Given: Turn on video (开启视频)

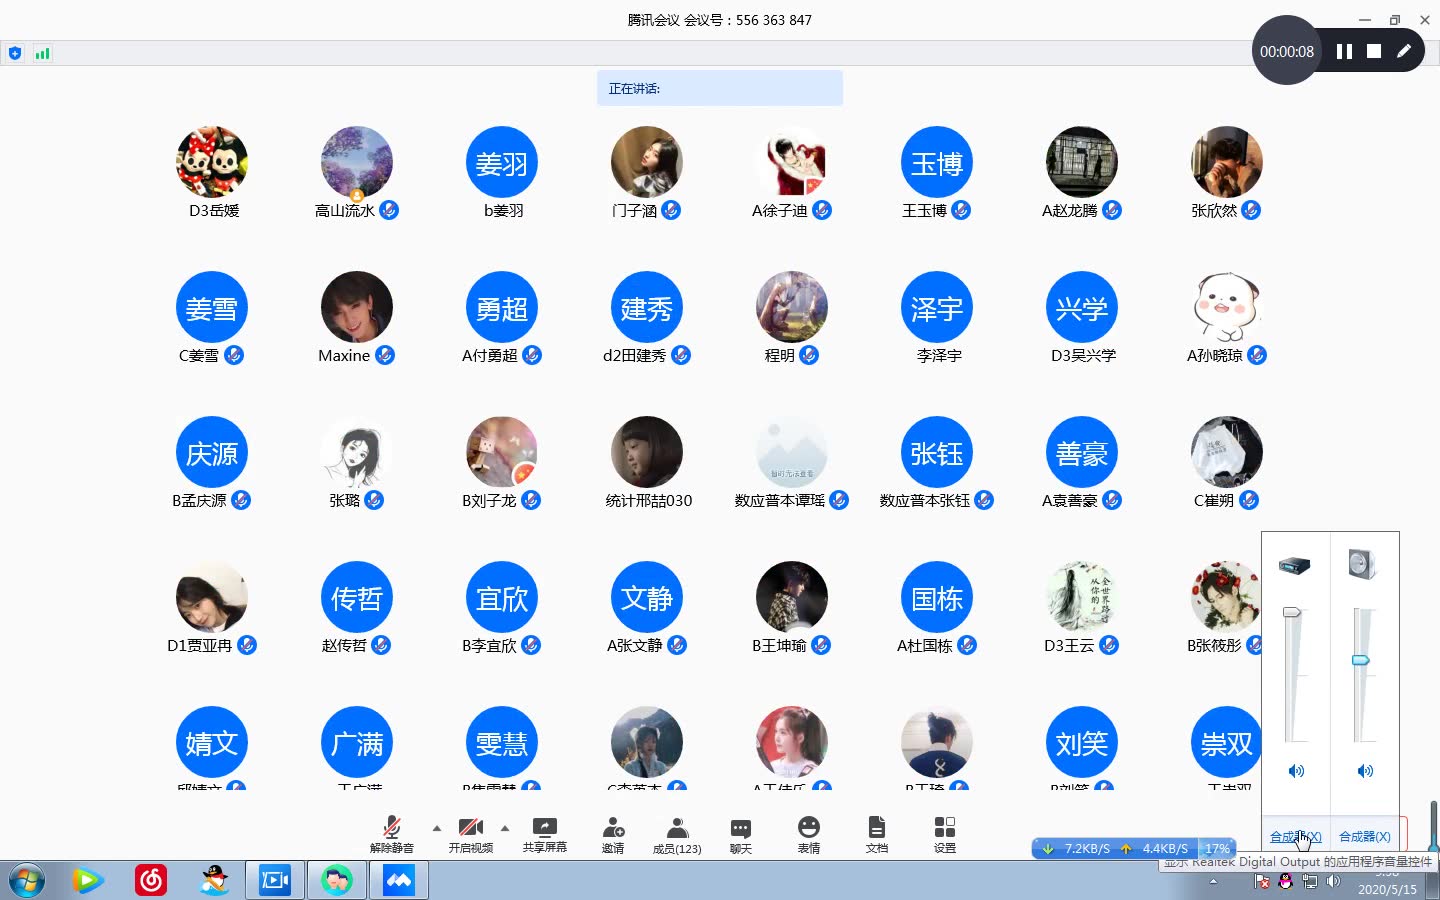Looking at the screenshot, I should click(471, 834).
